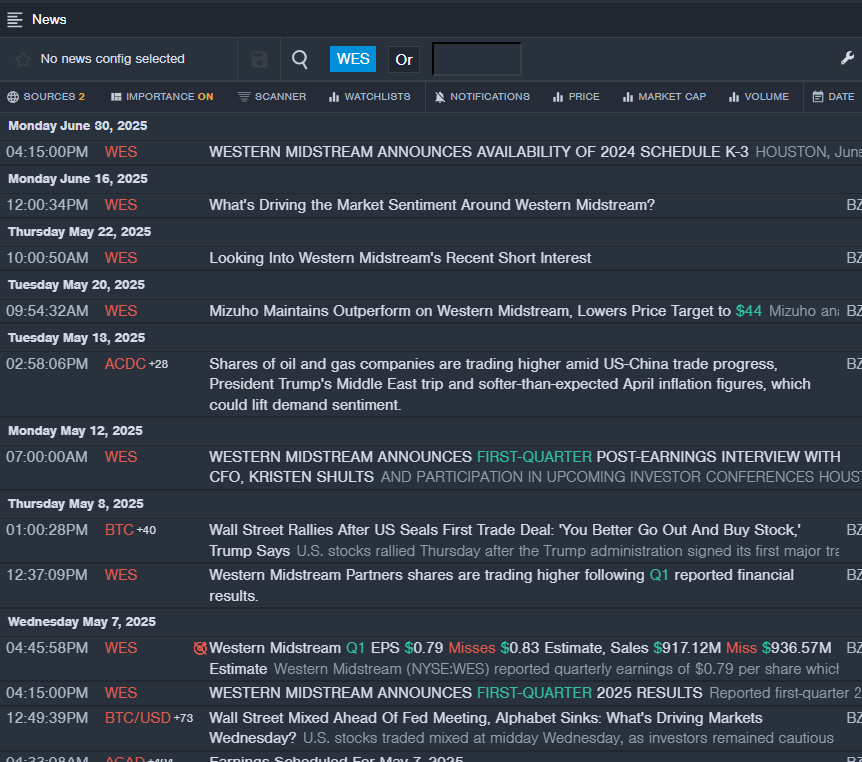
Task: Open Western Midstream Partners shares trading higher story
Action: click(x=501, y=586)
